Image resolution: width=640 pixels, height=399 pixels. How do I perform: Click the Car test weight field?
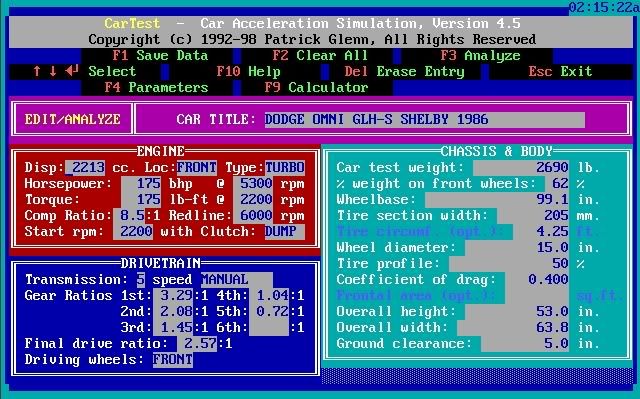[x=521, y=167]
